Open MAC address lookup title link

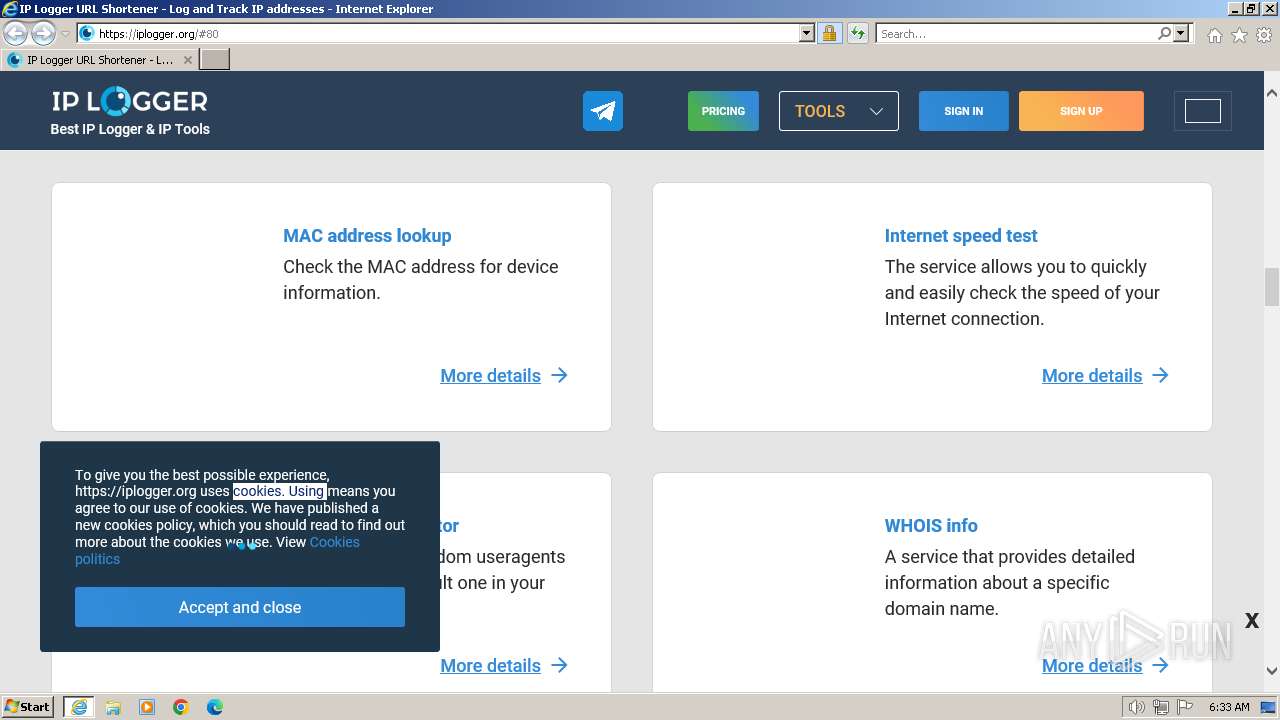point(367,235)
